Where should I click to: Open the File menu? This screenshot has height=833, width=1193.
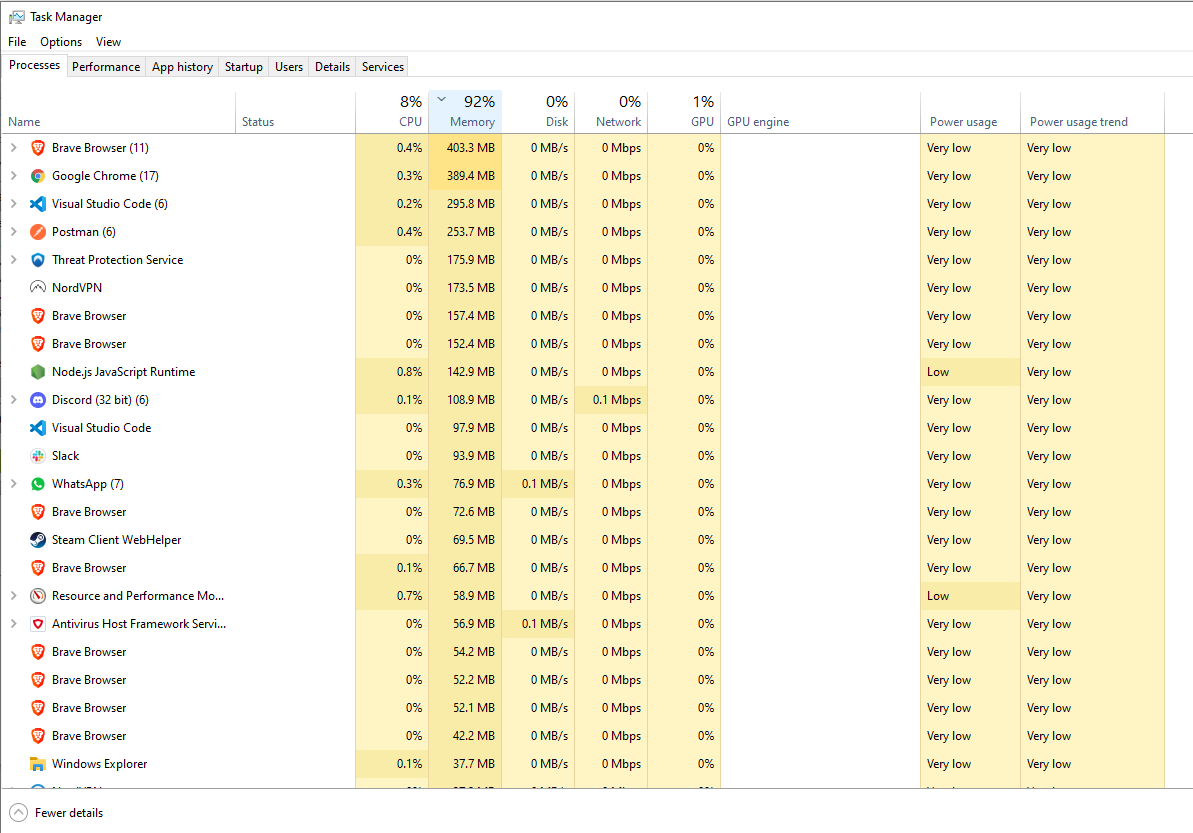pyautogui.click(x=17, y=42)
